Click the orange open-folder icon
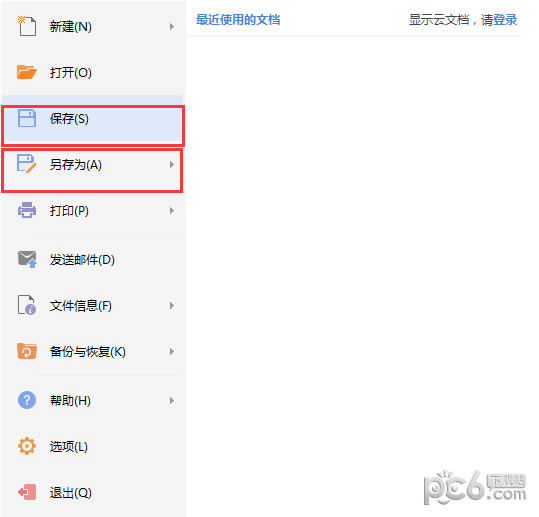The height and width of the screenshot is (517, 539). pyautogui.click(x=27, y=72)
